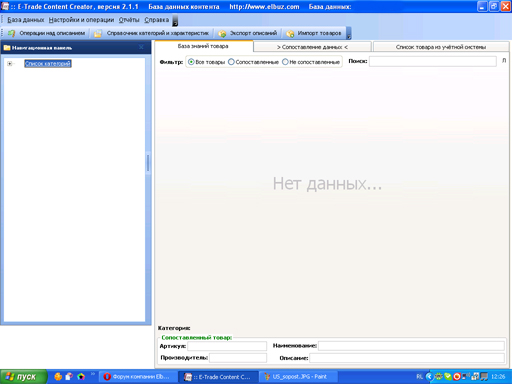Select the 'Сопоставленные' filter radio
The image size is (512, 384).
[231, 62]
